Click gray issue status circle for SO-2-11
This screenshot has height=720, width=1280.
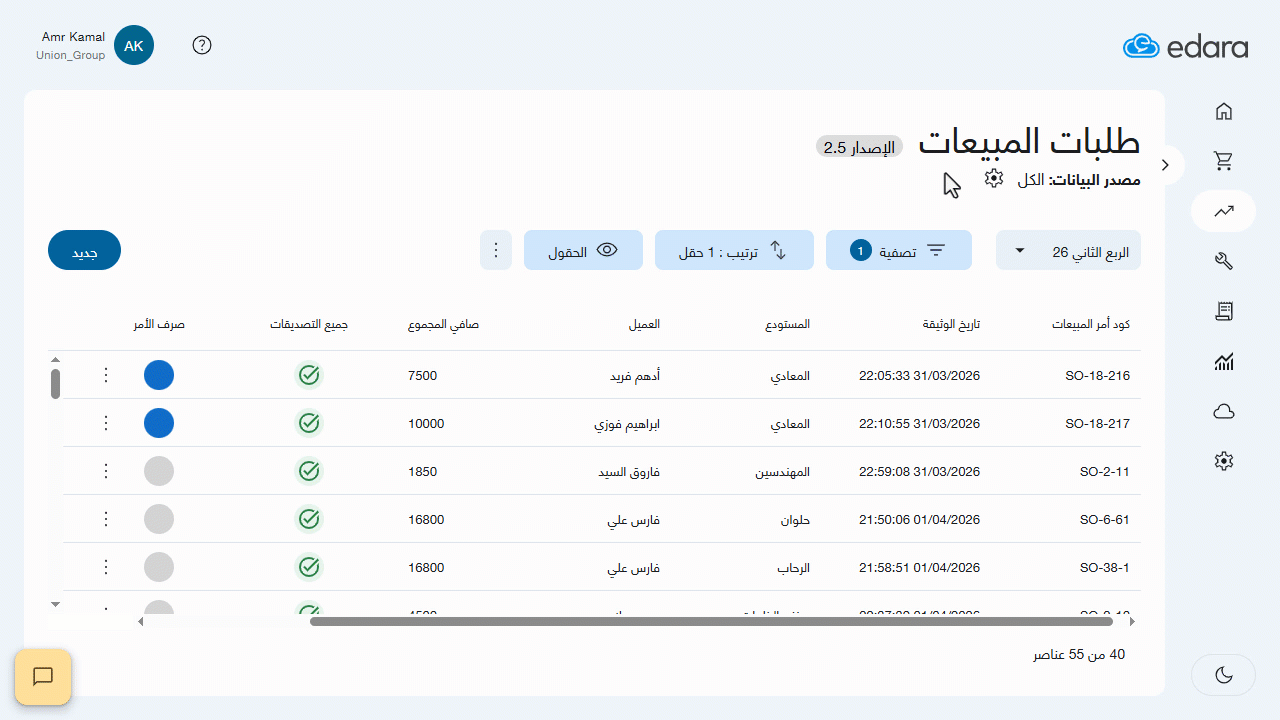pyautogui.click(x=159, y=471)
